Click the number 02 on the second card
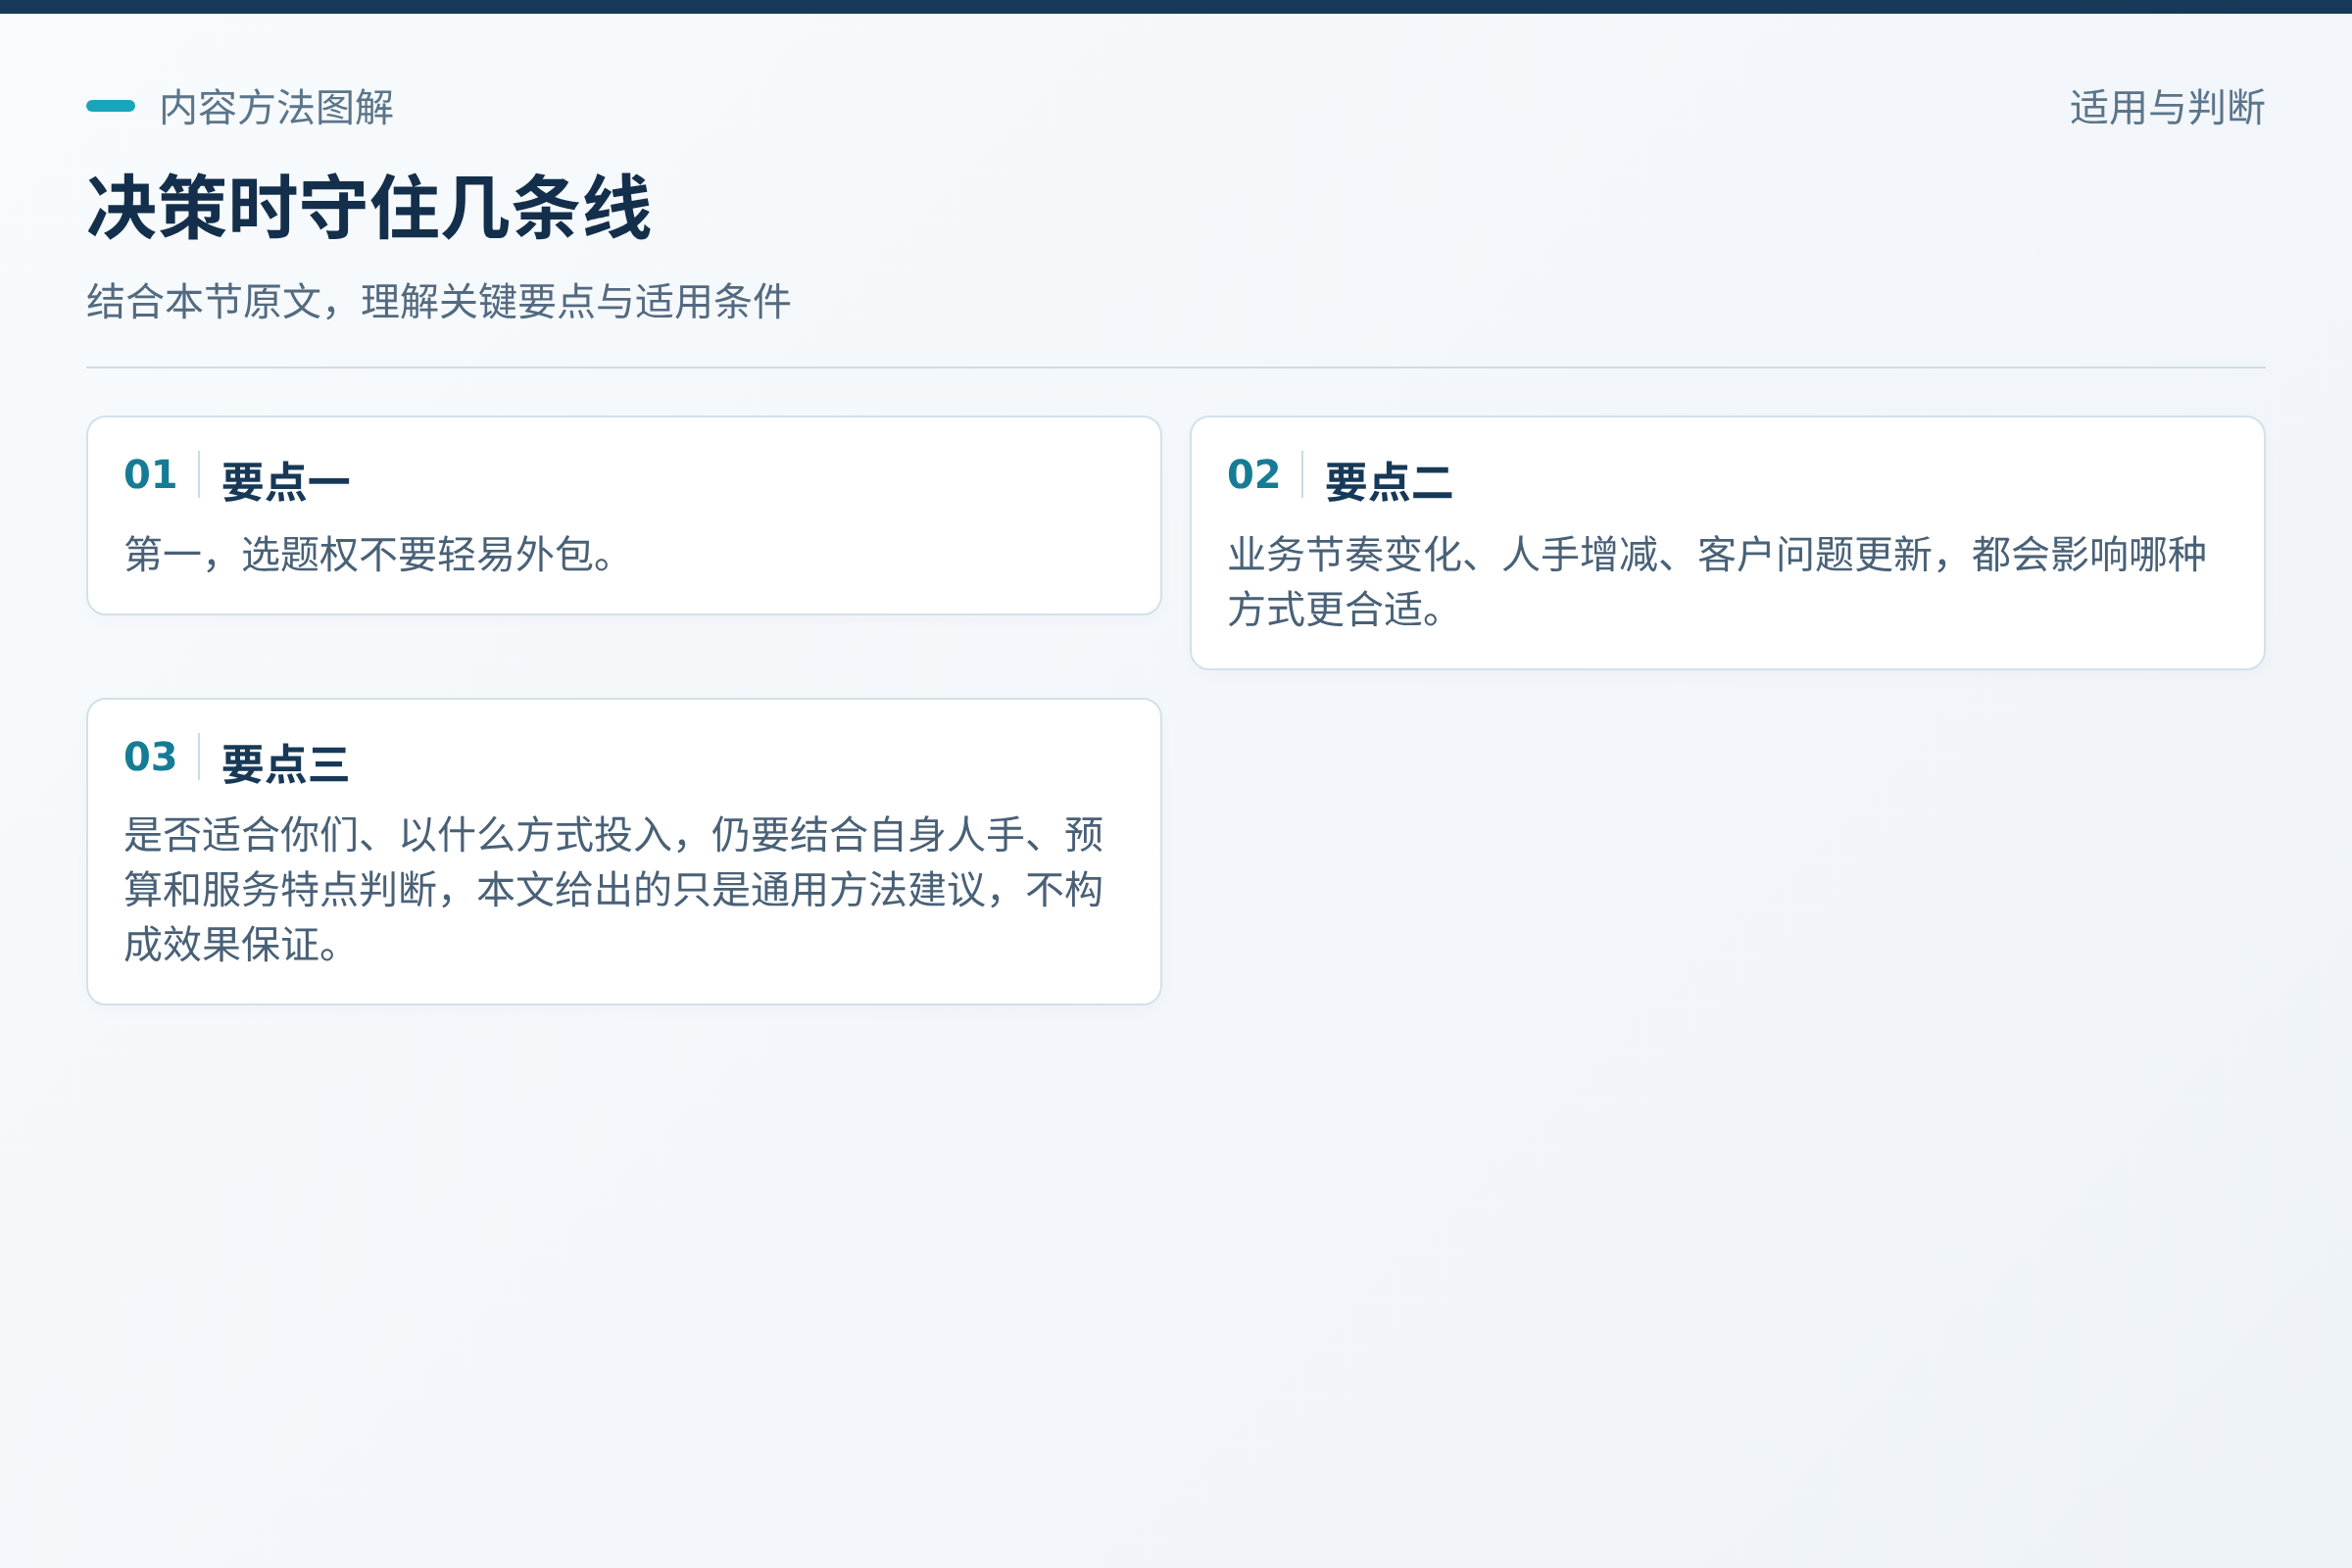The image size is (2352, 1568). 1253,475
